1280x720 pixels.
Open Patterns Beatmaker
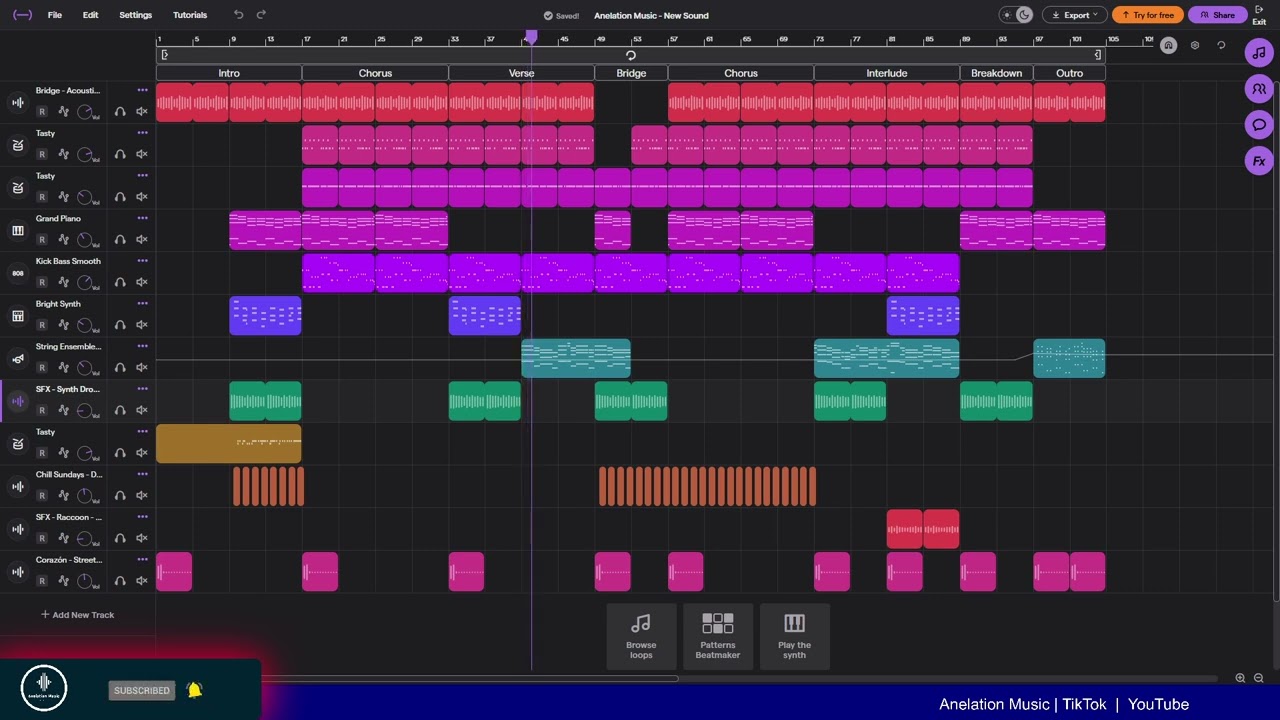[717, 636]
